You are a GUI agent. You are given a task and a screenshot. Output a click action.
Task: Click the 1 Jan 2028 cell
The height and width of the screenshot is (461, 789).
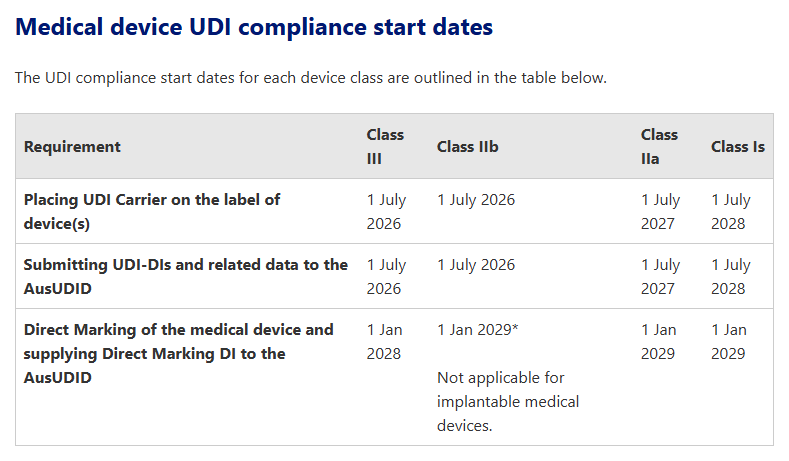click(384, 341)
